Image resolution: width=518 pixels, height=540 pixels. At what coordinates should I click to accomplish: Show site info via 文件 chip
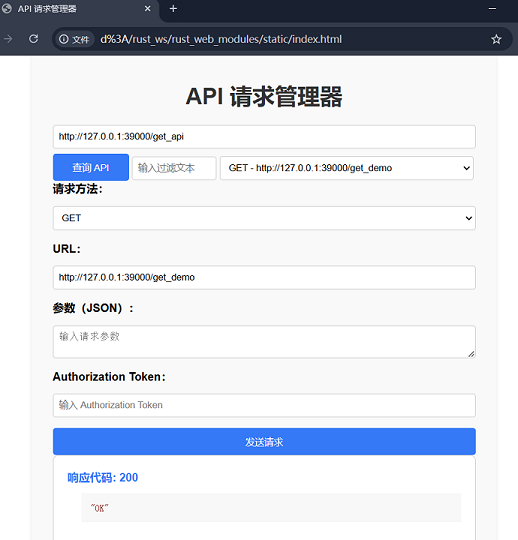[74, 39]
